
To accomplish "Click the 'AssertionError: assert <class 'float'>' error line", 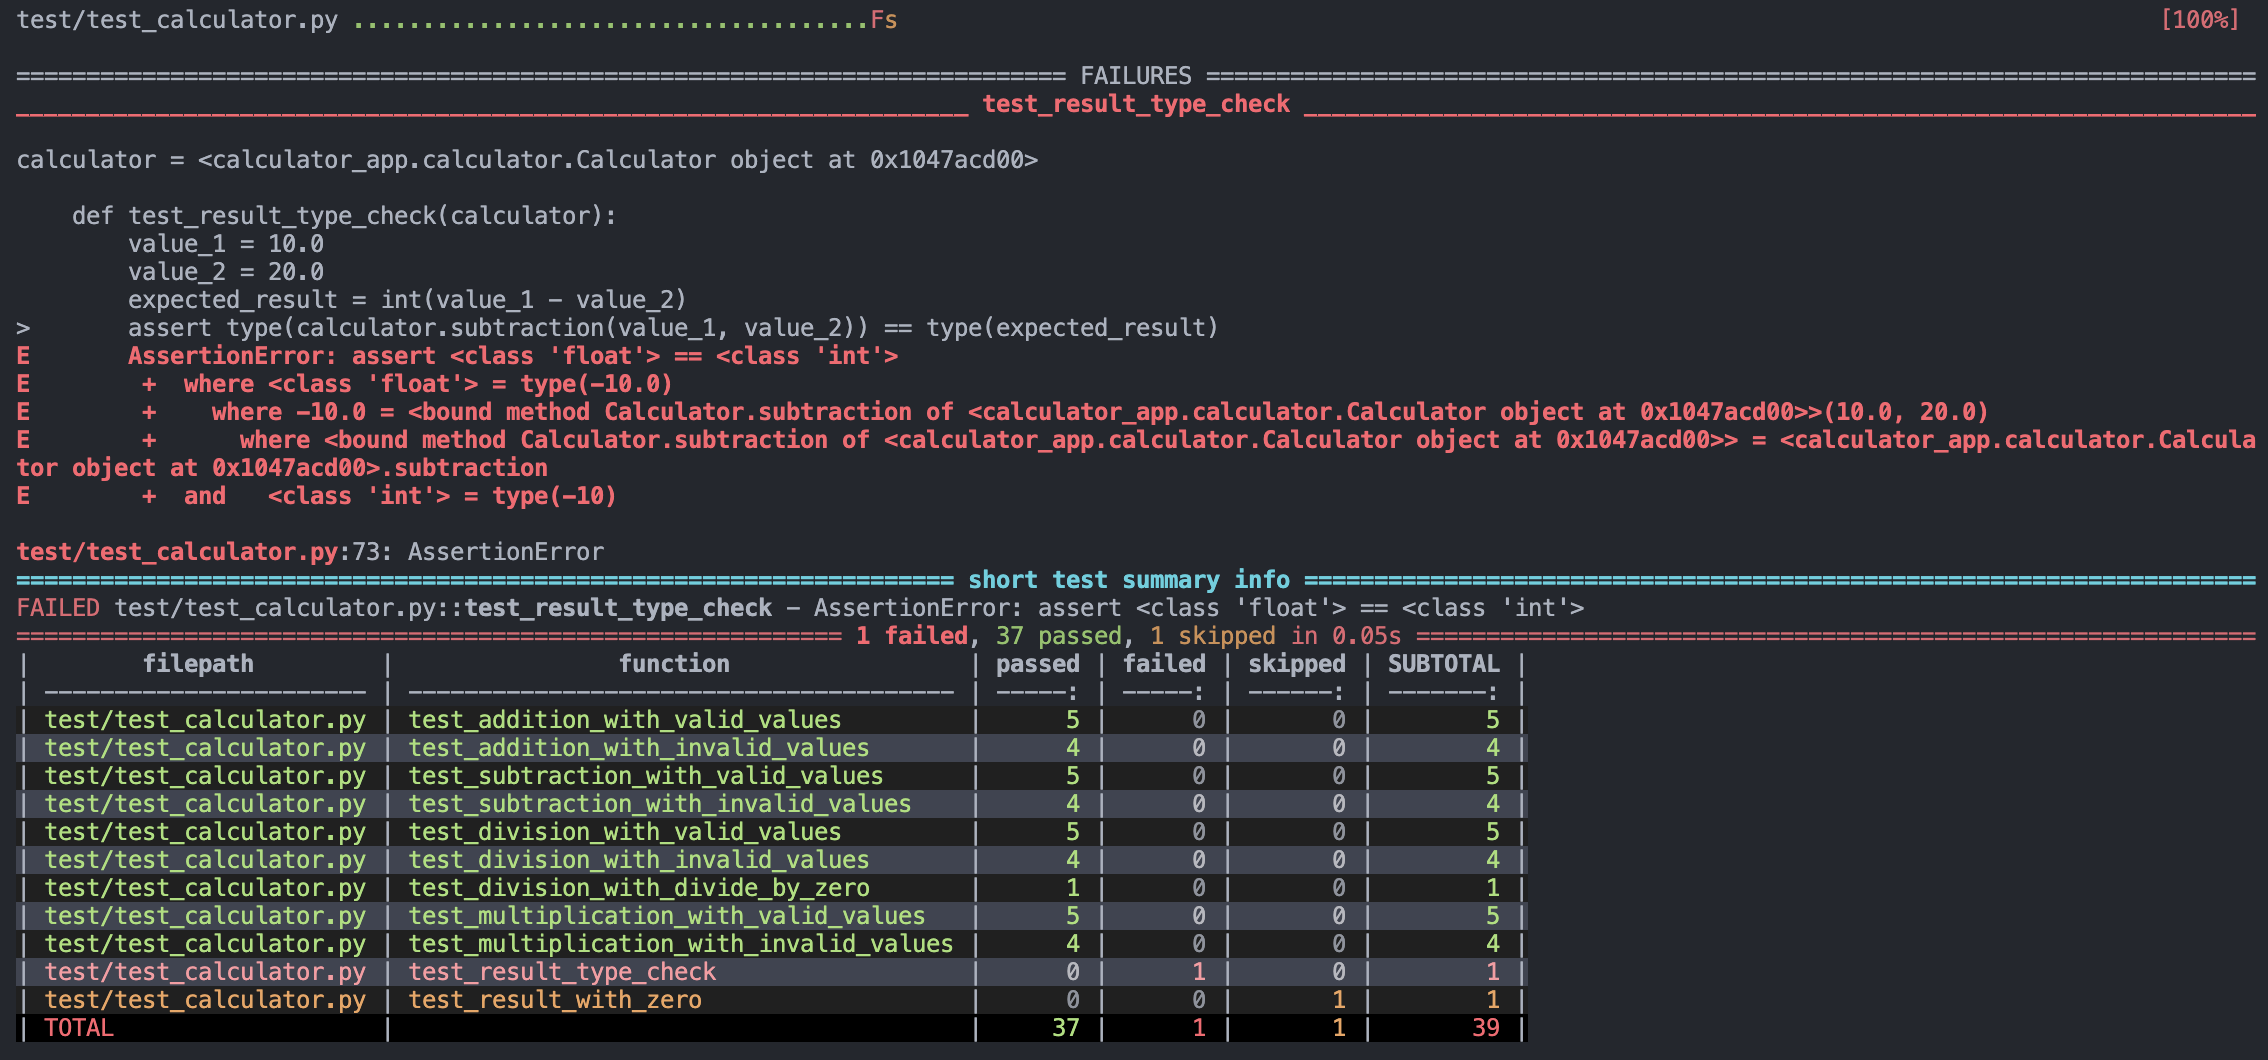I will coord(513,356).
